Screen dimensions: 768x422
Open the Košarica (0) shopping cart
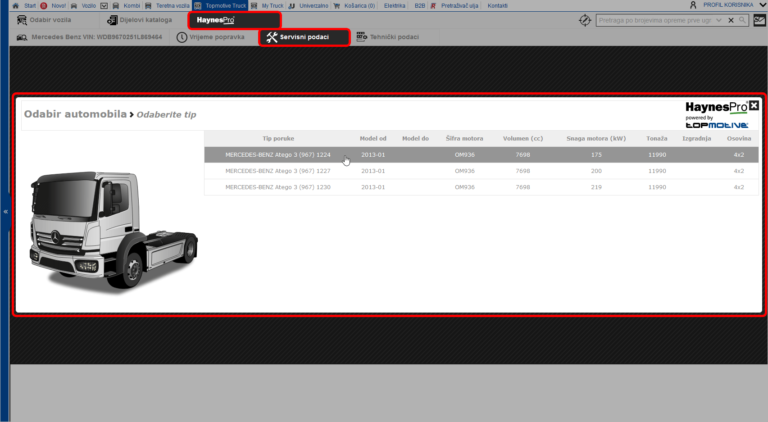(x=359, y=6)
